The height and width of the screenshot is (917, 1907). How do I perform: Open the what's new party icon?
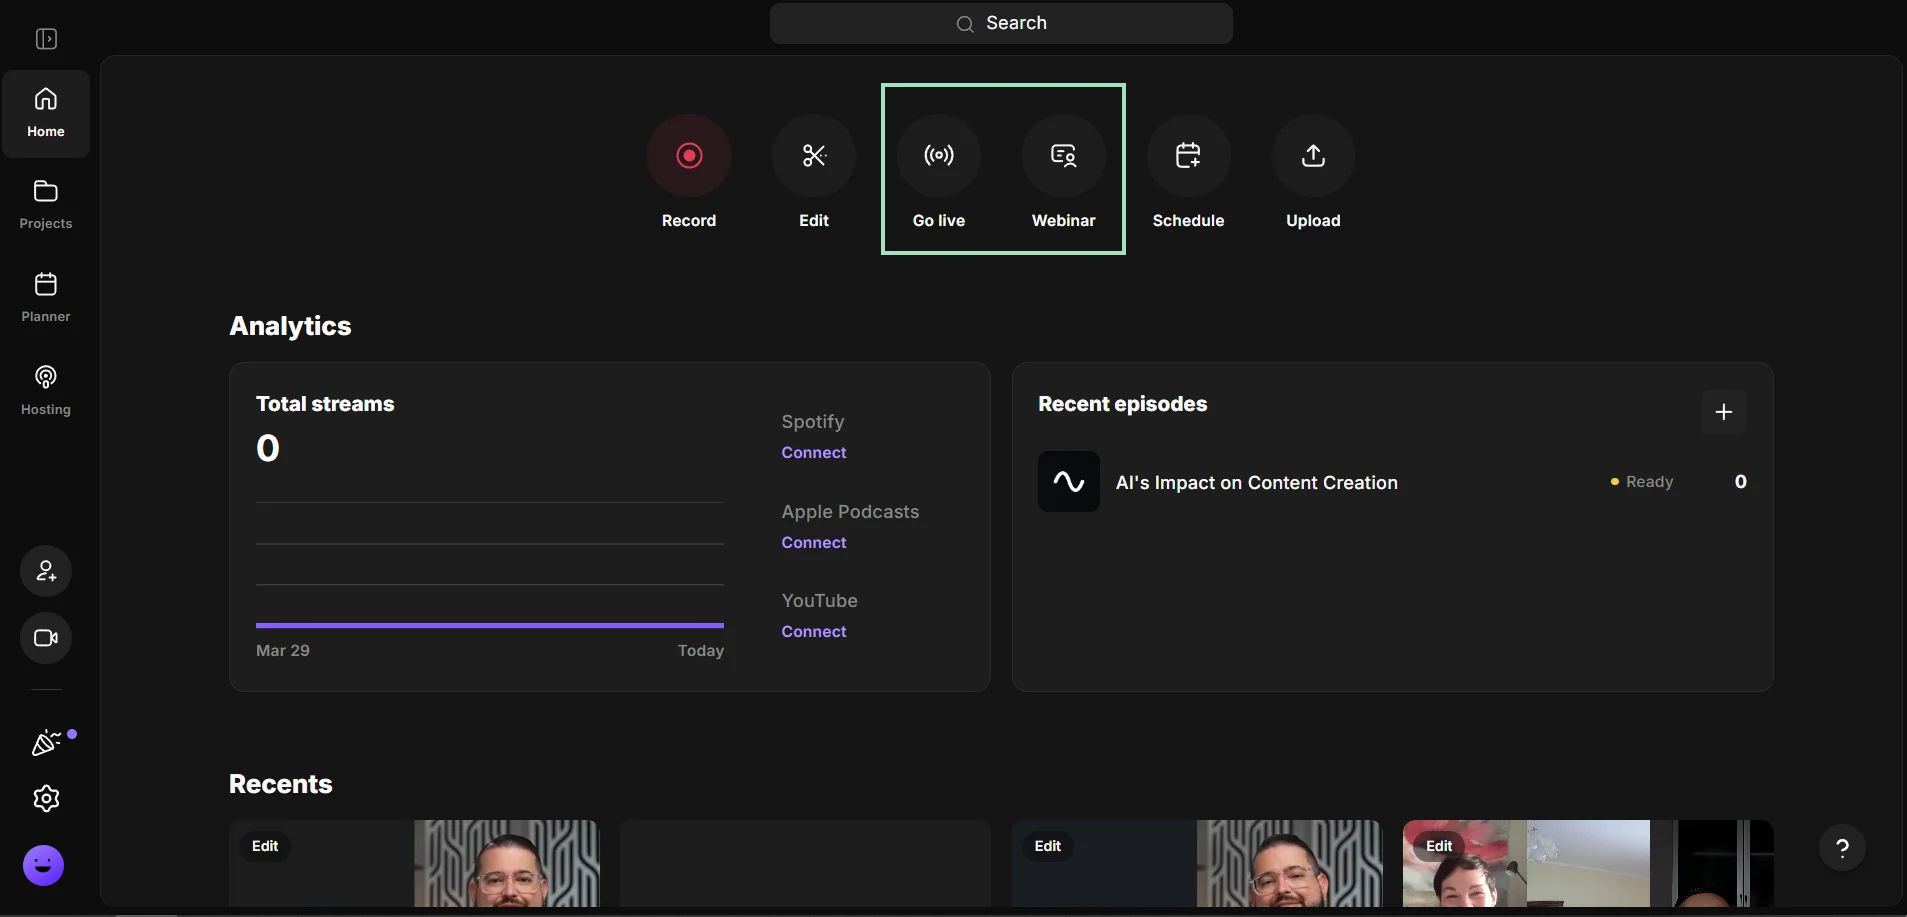click(46, 743)
